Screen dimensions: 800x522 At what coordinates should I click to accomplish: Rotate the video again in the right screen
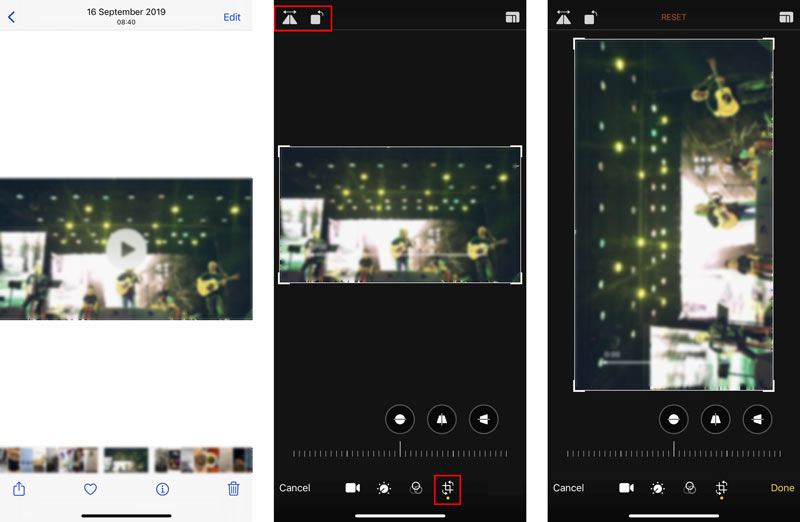[590, 18]
